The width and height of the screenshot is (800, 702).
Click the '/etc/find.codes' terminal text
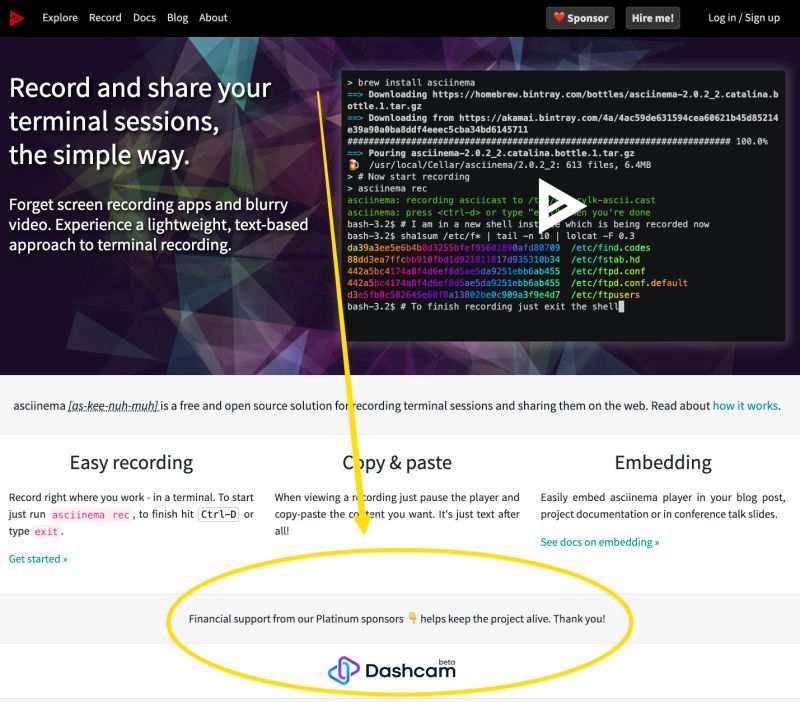tap(611, 248)
